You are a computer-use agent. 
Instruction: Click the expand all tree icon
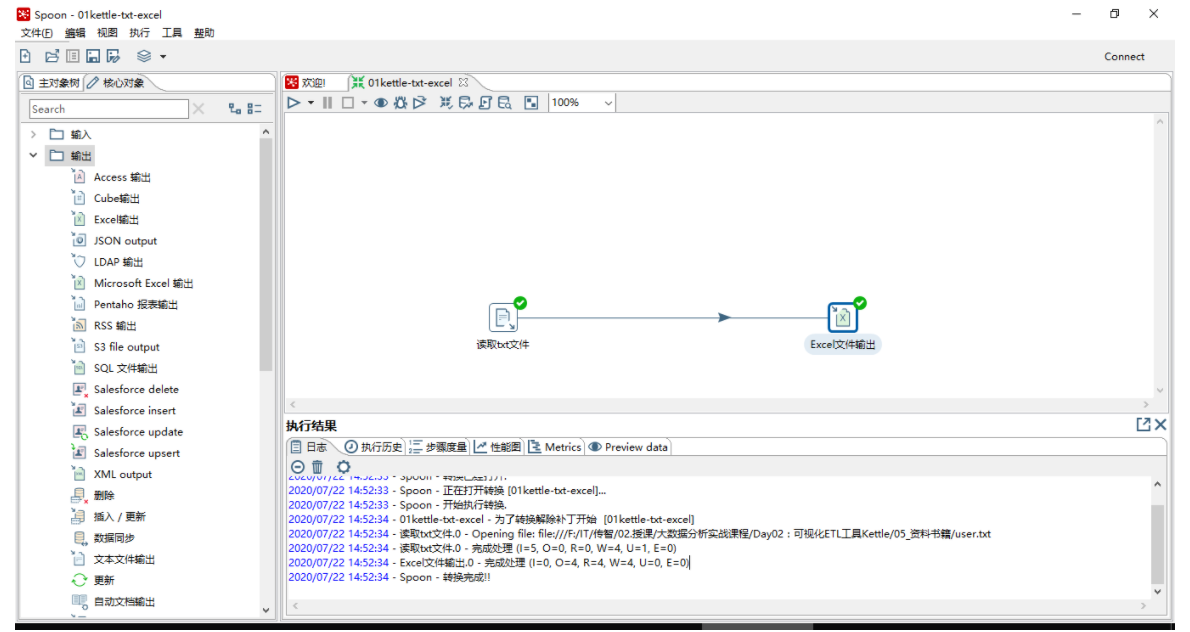[x=235, y=109]
